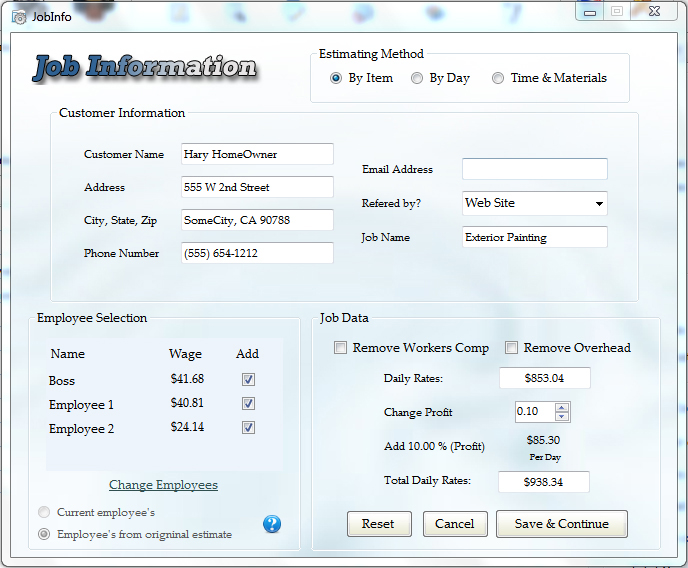Image resolution: width=688 pixels, height=568 pixels.
Task: Choose Time & Materials estimating method
Action: [x=498, y=78]
